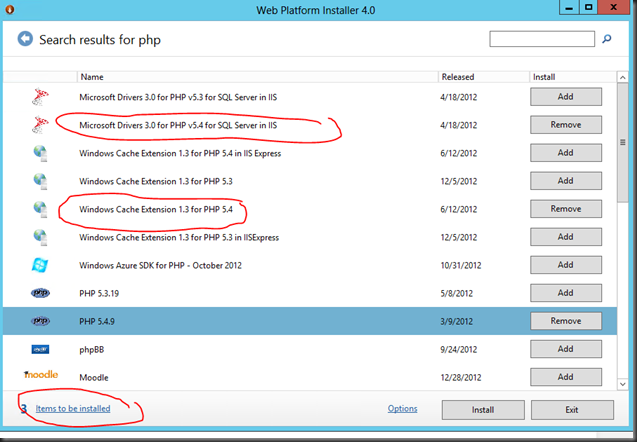Click the search magnifier icon
The image size is (637, 442).
pos(607,39)
